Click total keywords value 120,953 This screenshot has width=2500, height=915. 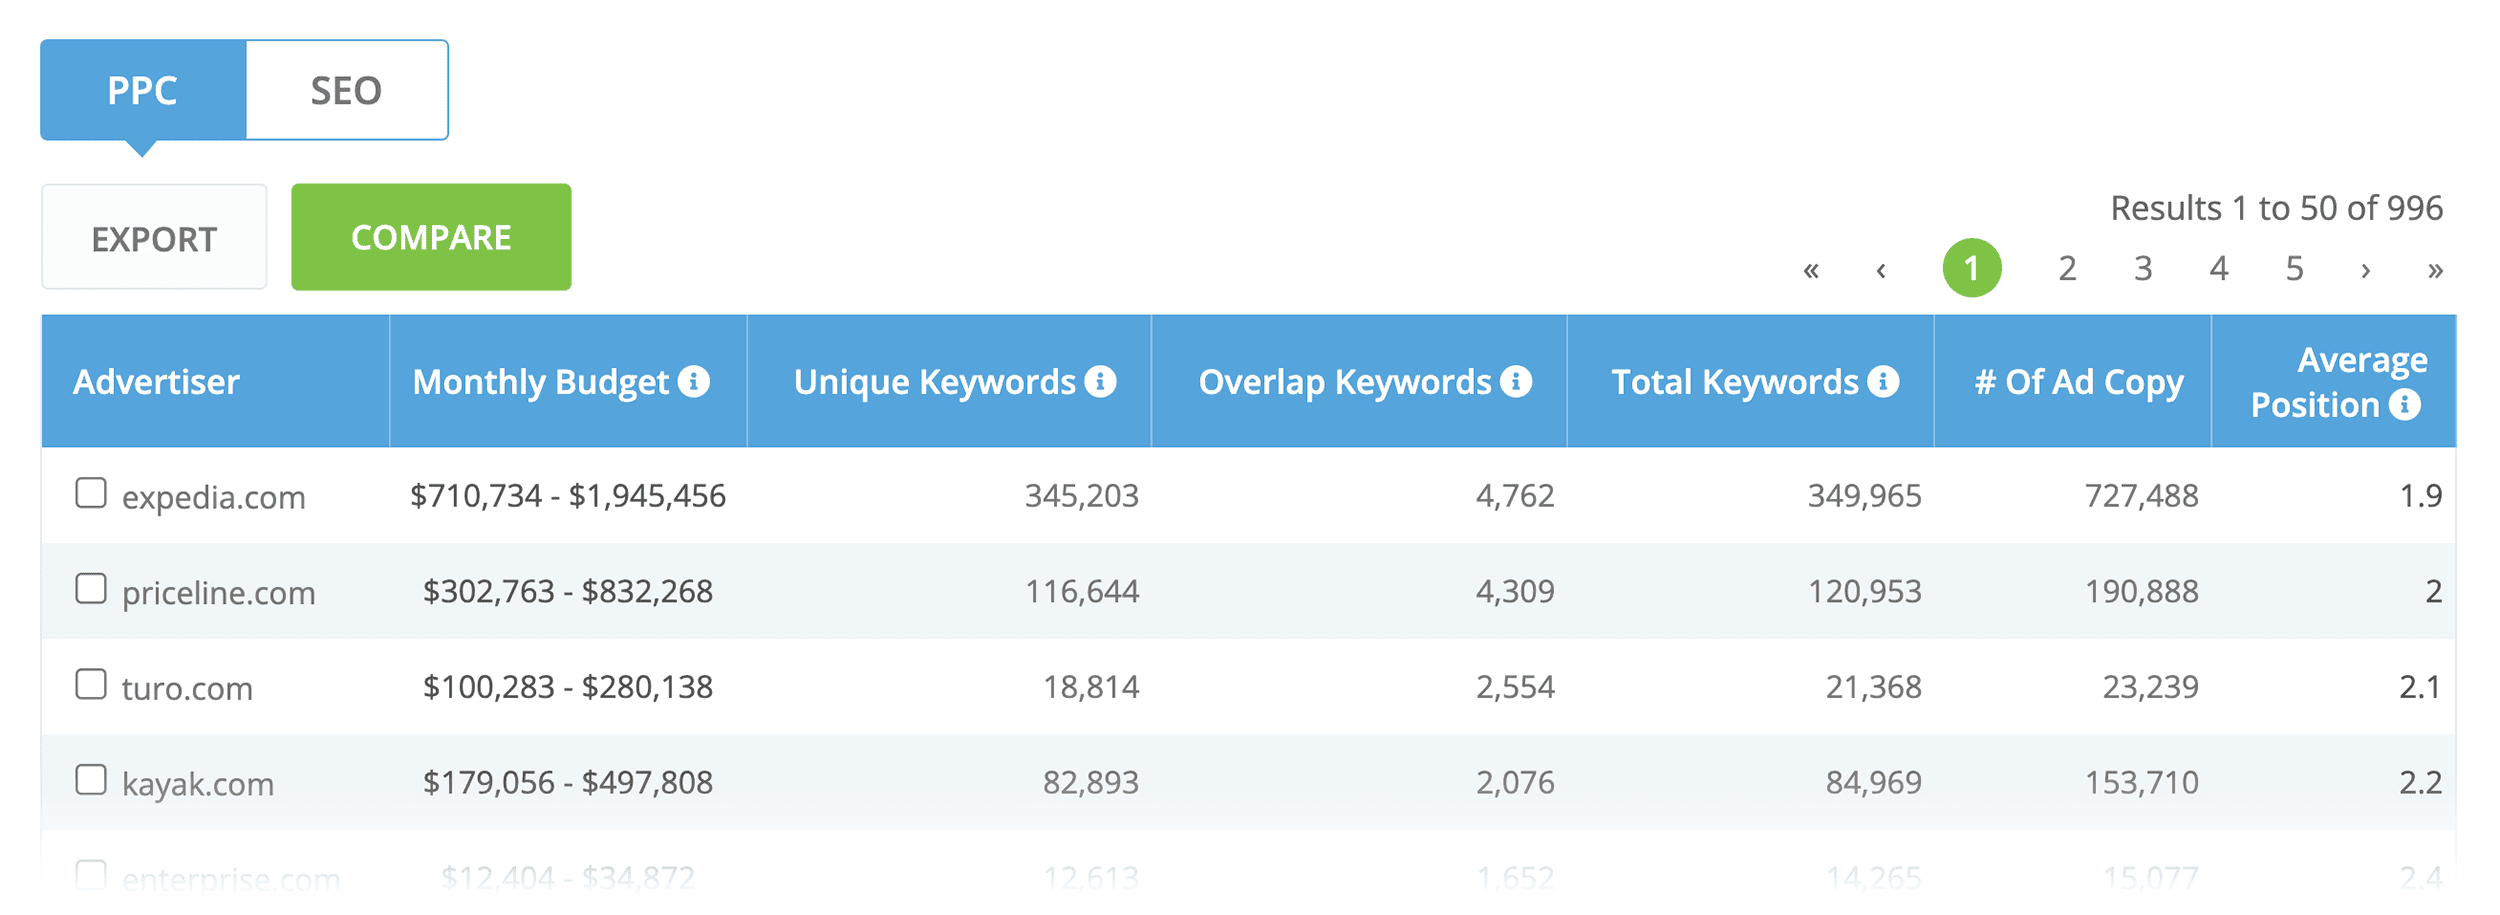pos(1865,591)
